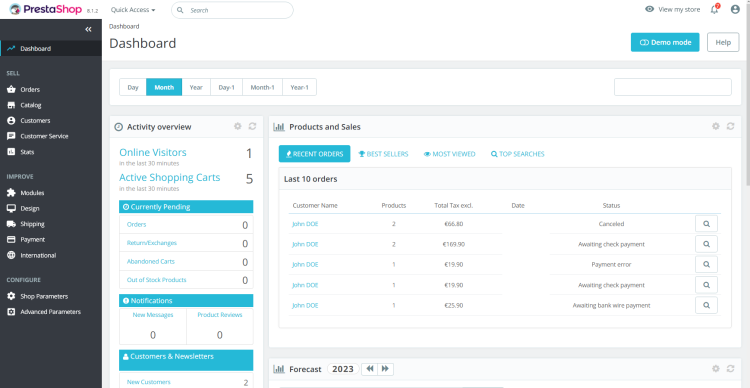
Task: Open the user profile avatar icon
Action: (735, 10)
